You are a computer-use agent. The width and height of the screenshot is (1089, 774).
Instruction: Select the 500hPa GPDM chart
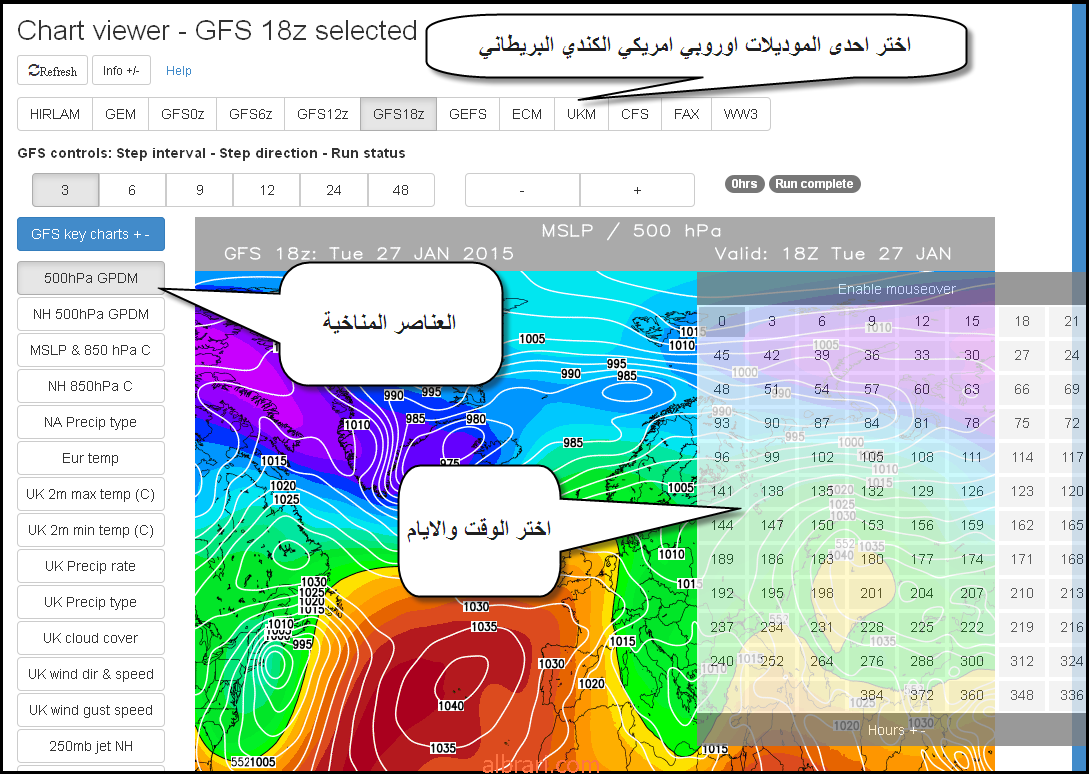[x=91, y=278]
